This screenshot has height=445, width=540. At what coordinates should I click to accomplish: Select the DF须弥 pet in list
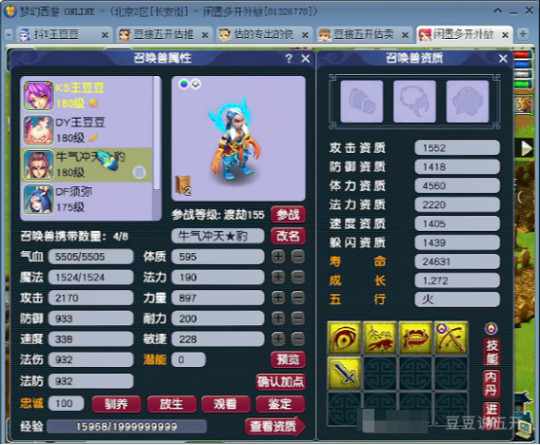87,200
